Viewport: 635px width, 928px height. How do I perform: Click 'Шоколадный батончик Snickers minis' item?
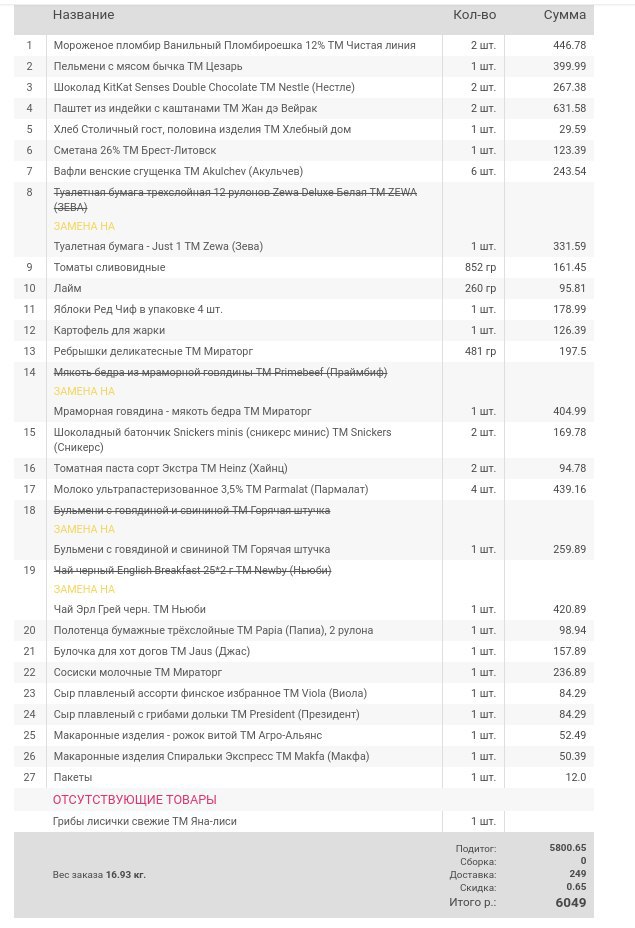tap(223, 440)
